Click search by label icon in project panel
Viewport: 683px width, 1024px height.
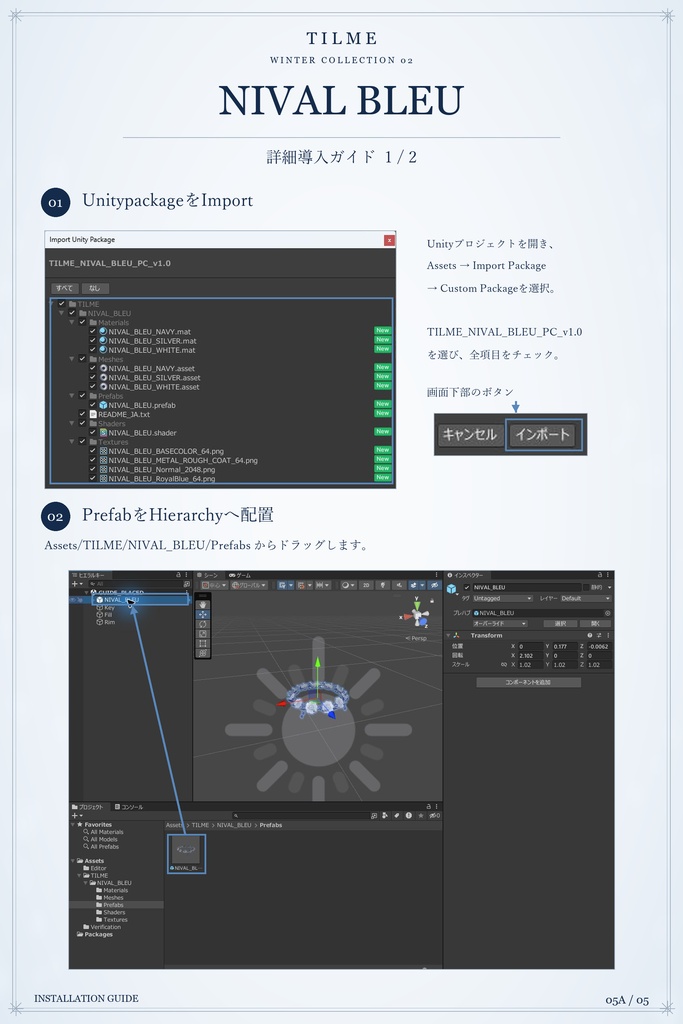click(x=396, y=815)
